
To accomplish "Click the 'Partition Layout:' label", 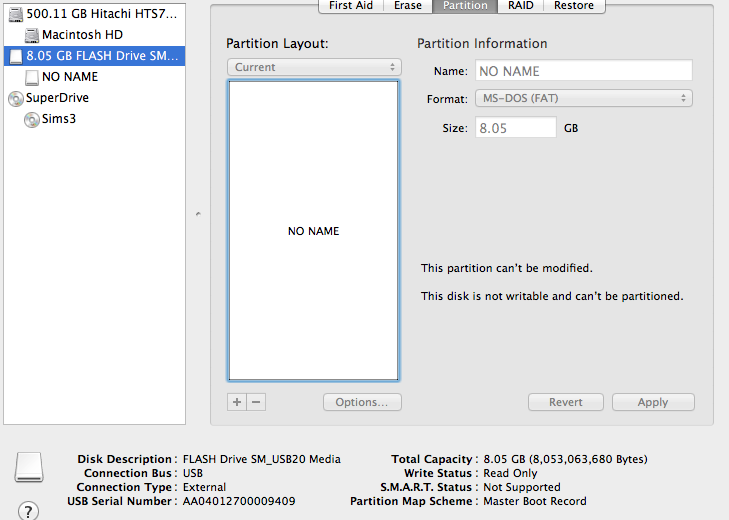I will click(277, 44).
